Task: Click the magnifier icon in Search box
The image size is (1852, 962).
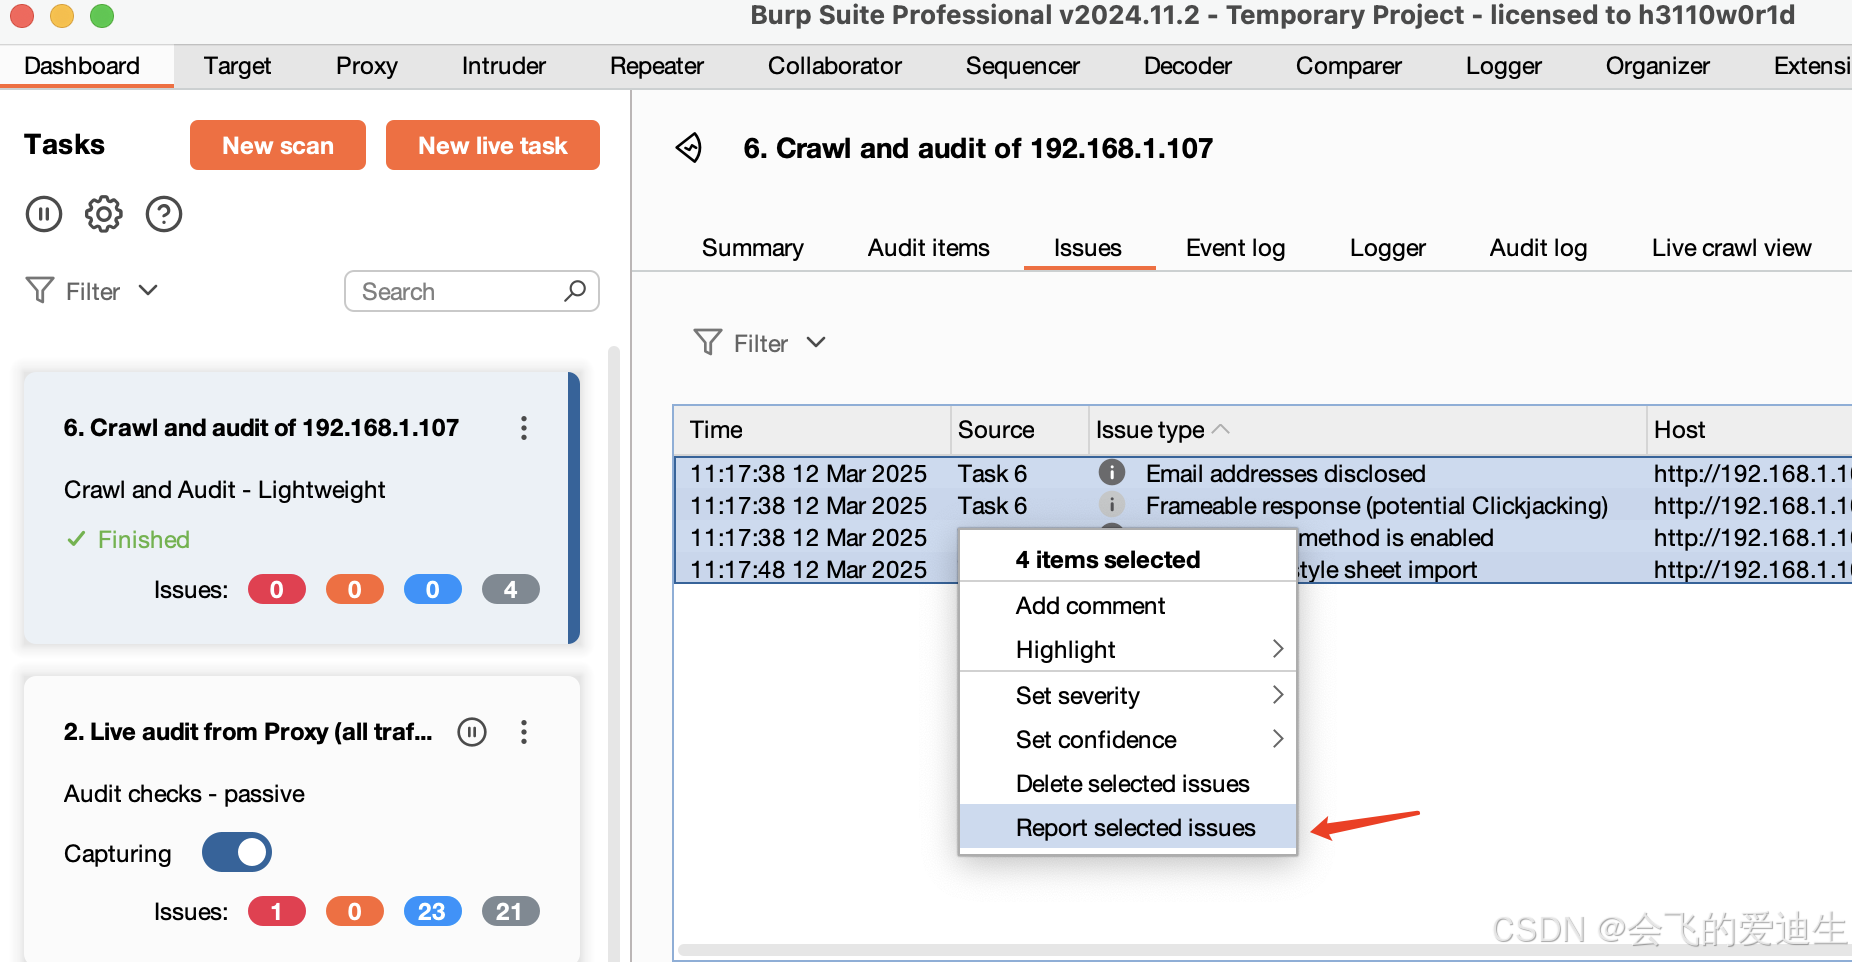Action: [x=575, y=291]
